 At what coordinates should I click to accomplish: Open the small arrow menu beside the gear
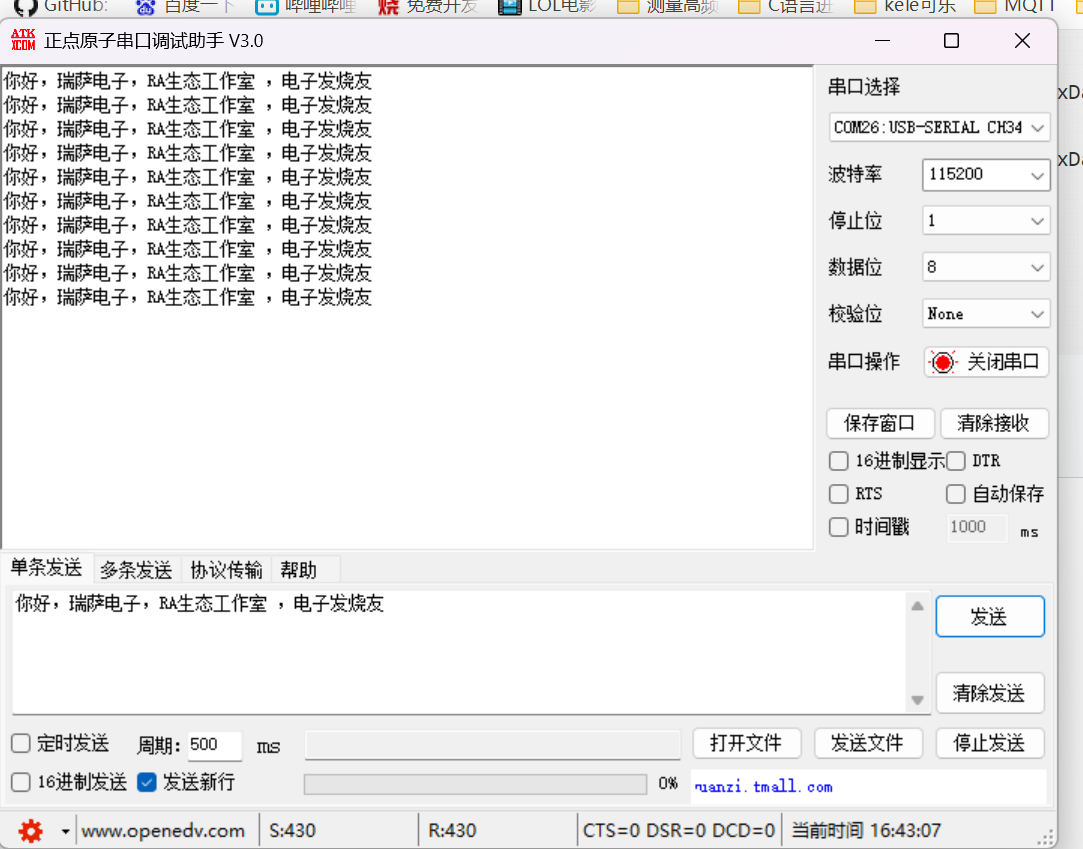(65, 831)
